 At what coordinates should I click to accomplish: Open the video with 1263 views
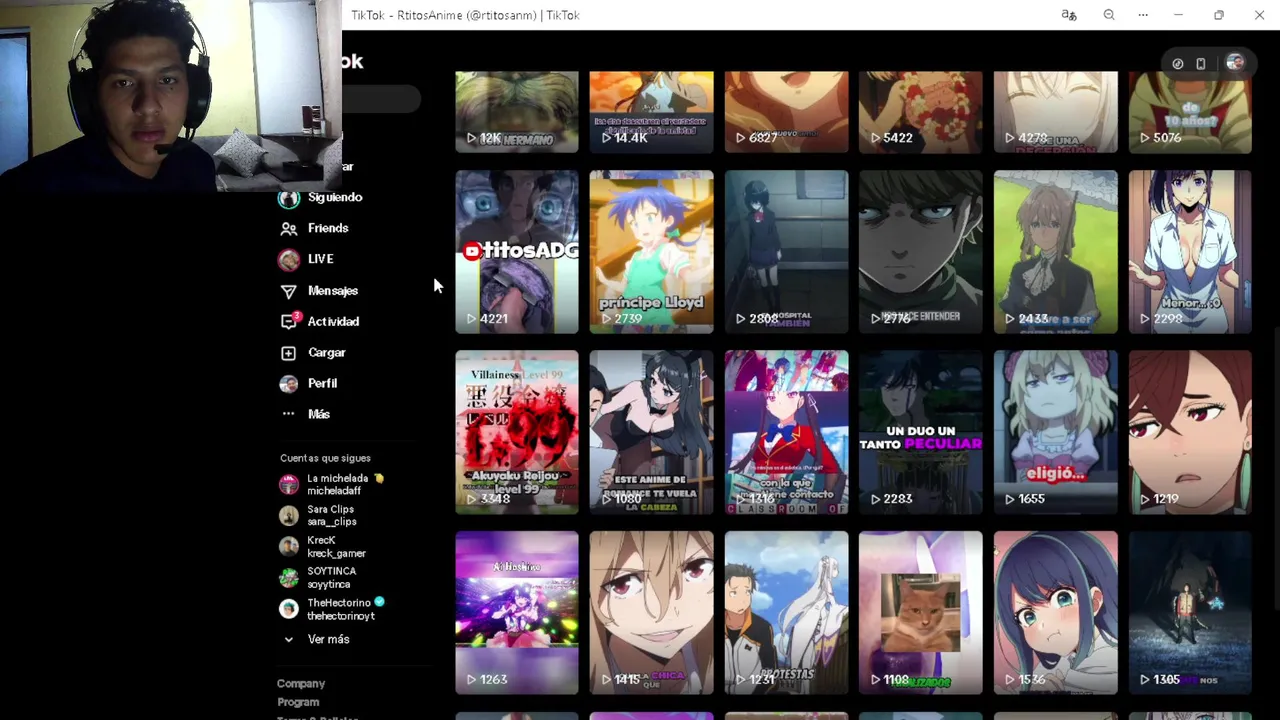pos(517,613)
